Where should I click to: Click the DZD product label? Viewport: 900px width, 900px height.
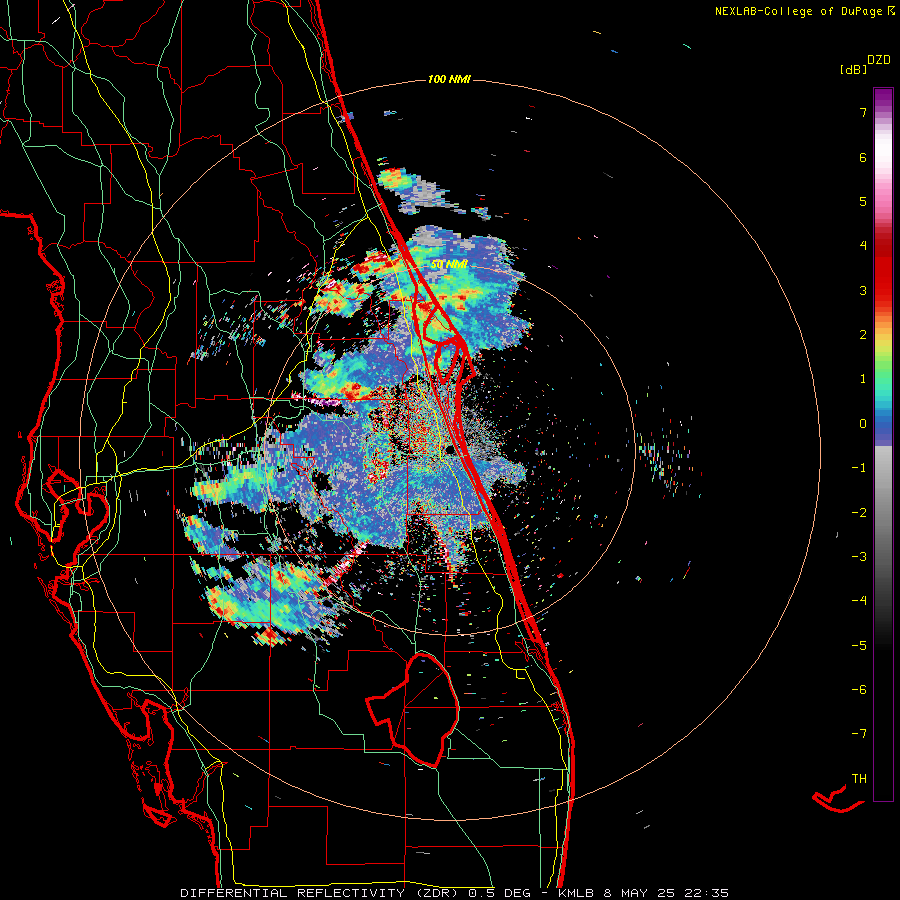point(879,60)
